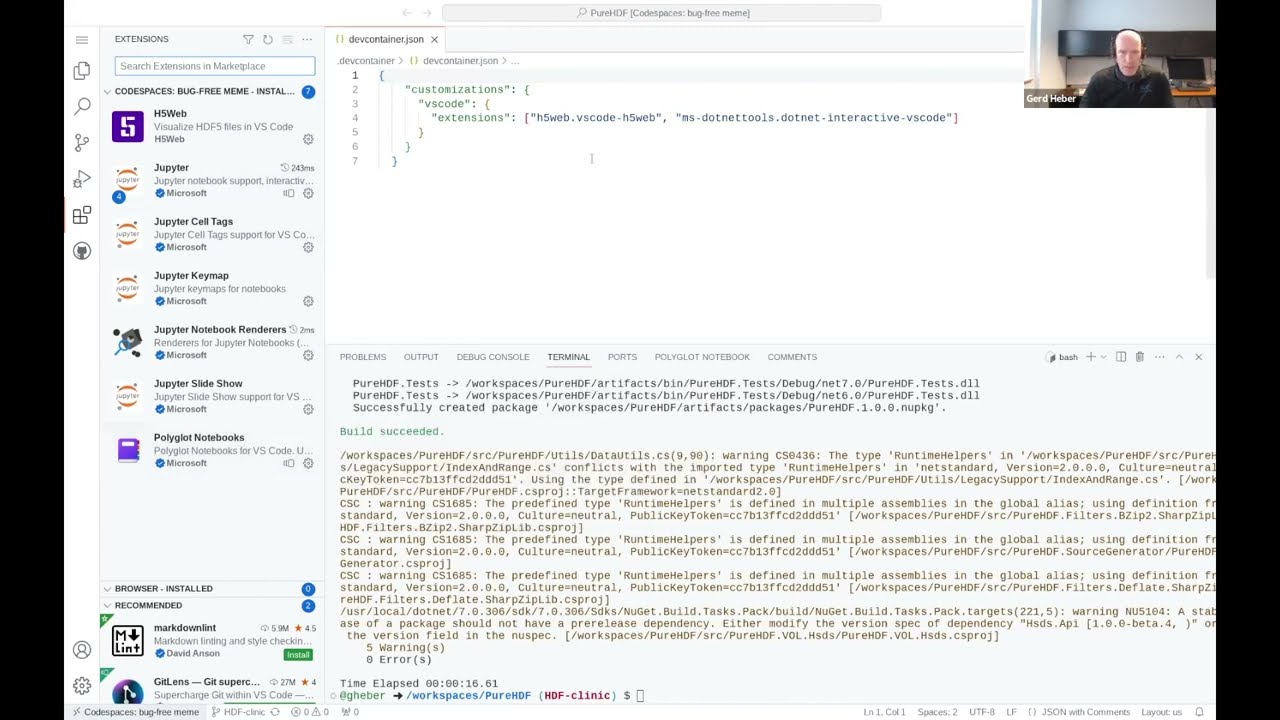The height and width of the screenshot is (720, 1280).
Task: Switch to the Problems panel tab
Action: pos(362,357)
